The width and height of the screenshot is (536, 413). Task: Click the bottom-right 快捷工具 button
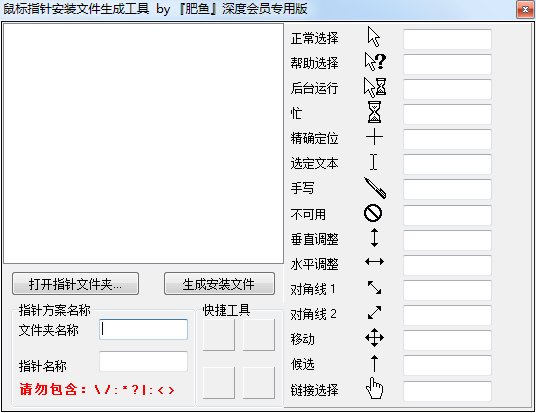259,383
